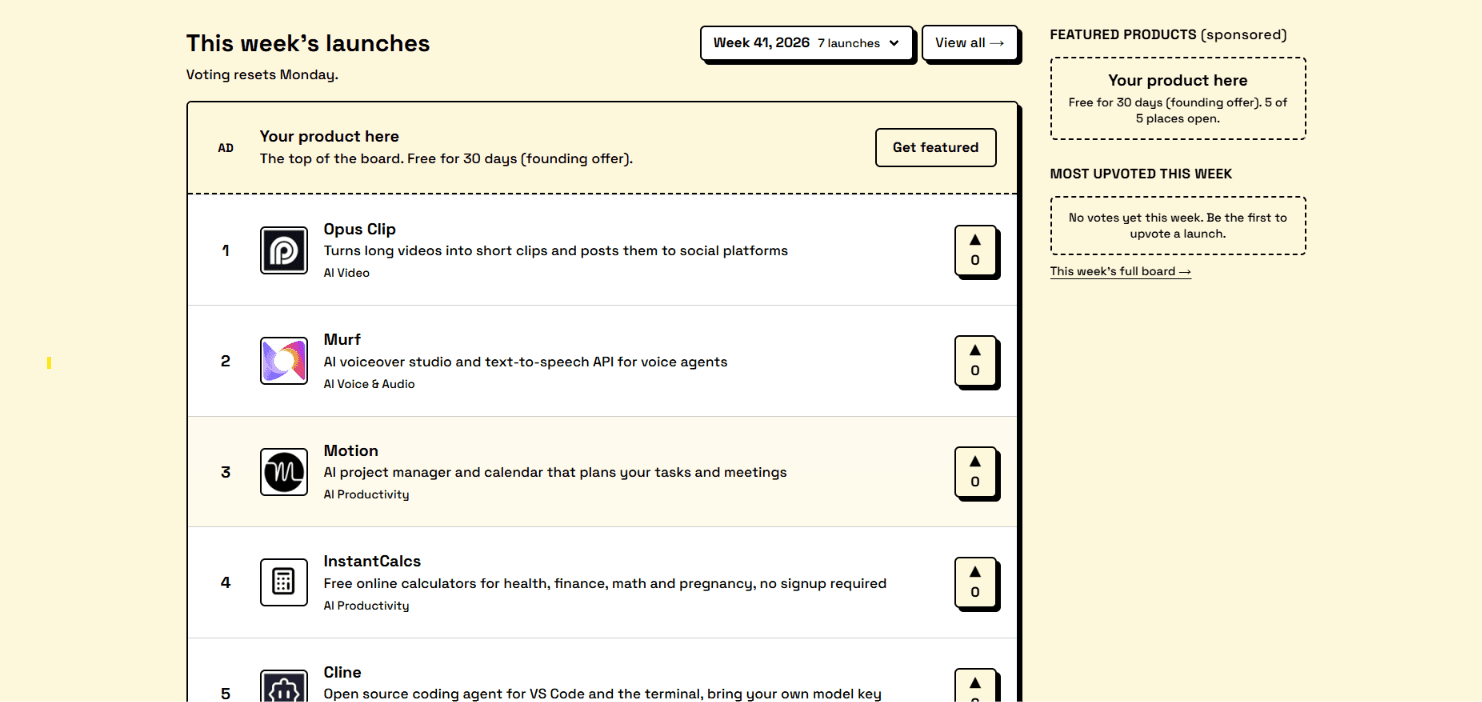Viewport: 1482px width, 702px height.
Task: Click the View all button
Action: pos(969,43)
